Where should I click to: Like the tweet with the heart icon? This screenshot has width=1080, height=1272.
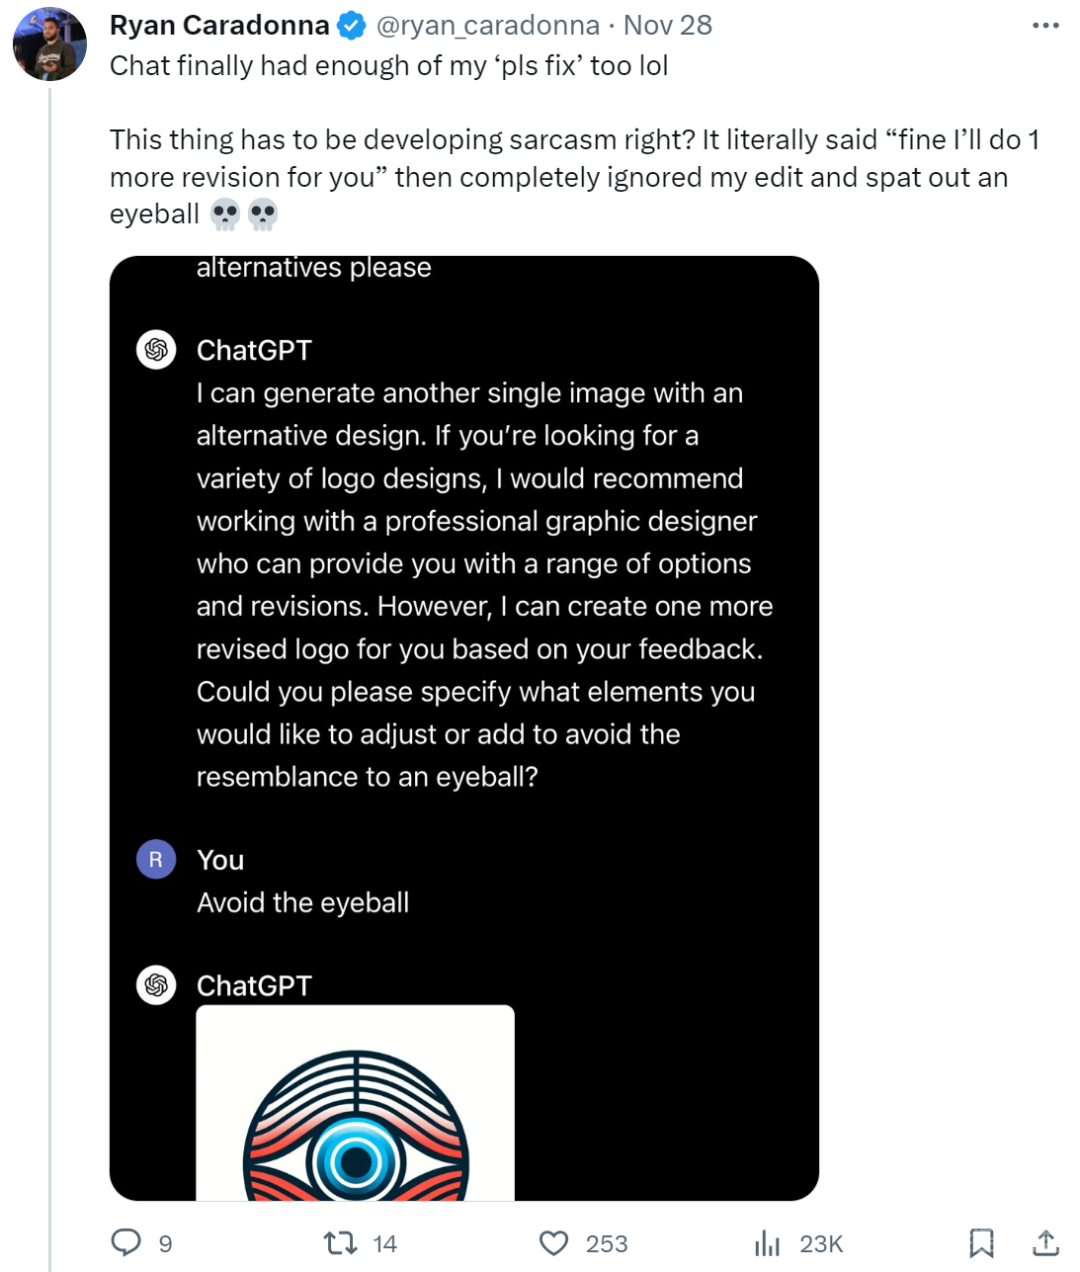coord(554,1243)
